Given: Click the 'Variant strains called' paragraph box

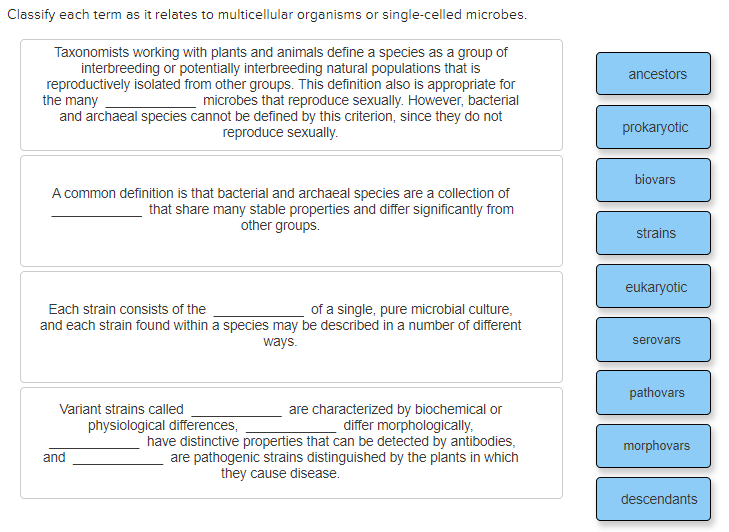Looking at the screenshot, I should (x=292, y=443).
